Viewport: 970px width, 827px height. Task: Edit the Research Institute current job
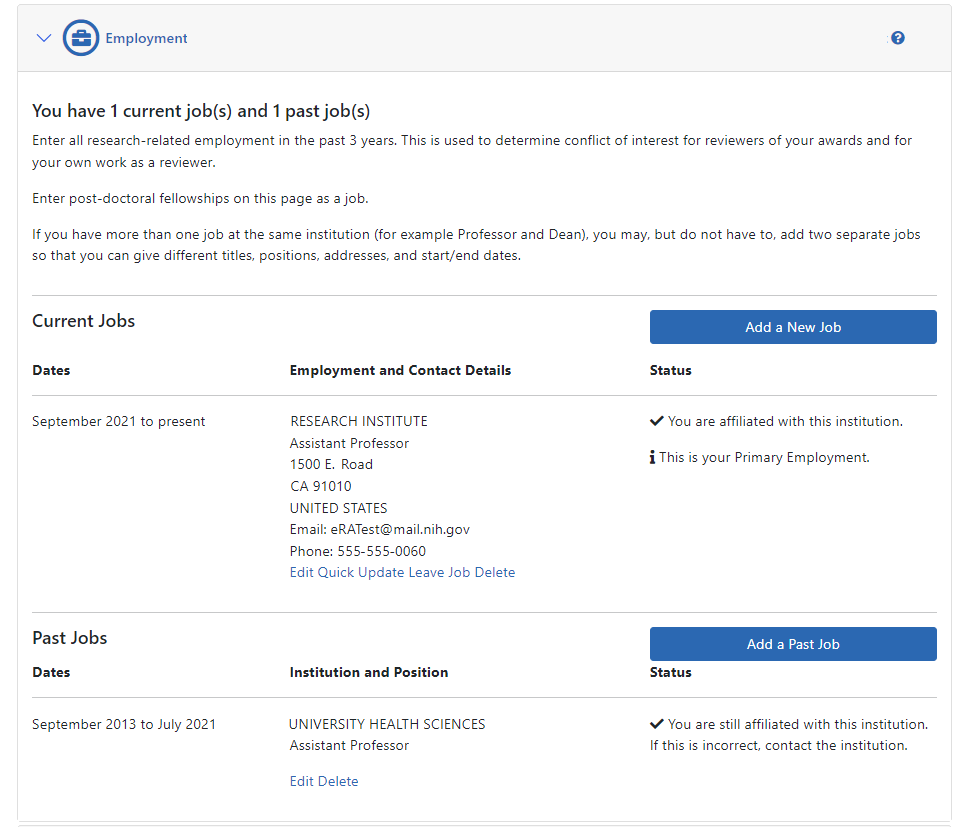[x=301, y=573]
